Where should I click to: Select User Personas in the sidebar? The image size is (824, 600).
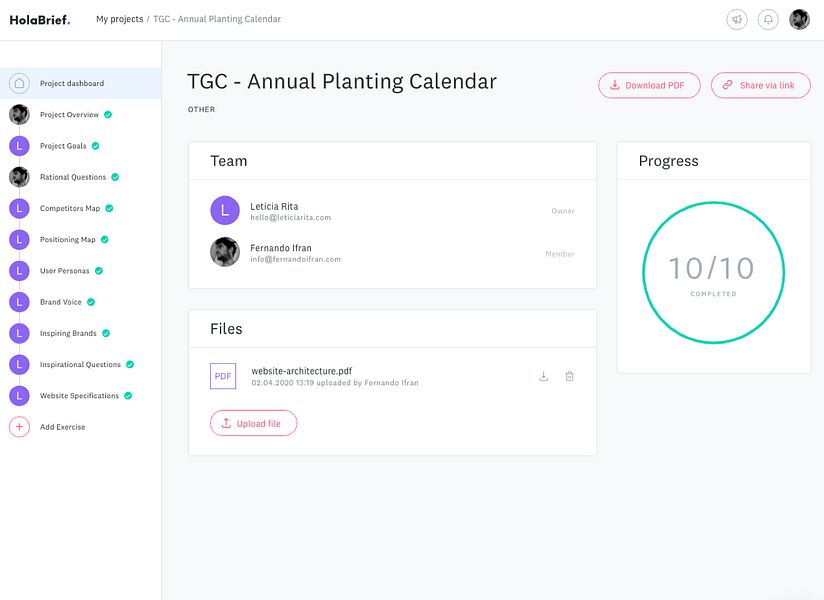tap(64, 271)
